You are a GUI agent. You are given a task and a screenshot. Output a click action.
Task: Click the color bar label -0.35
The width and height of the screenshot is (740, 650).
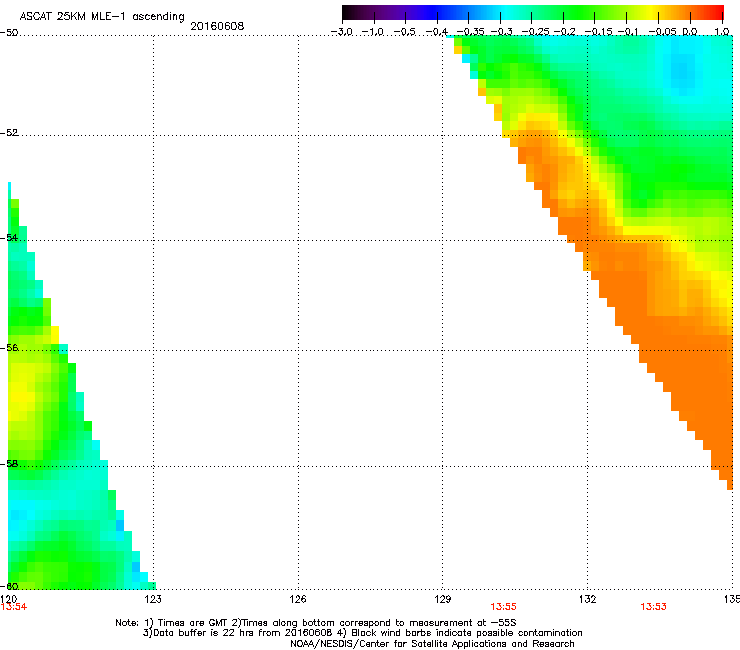coord(471,32)
